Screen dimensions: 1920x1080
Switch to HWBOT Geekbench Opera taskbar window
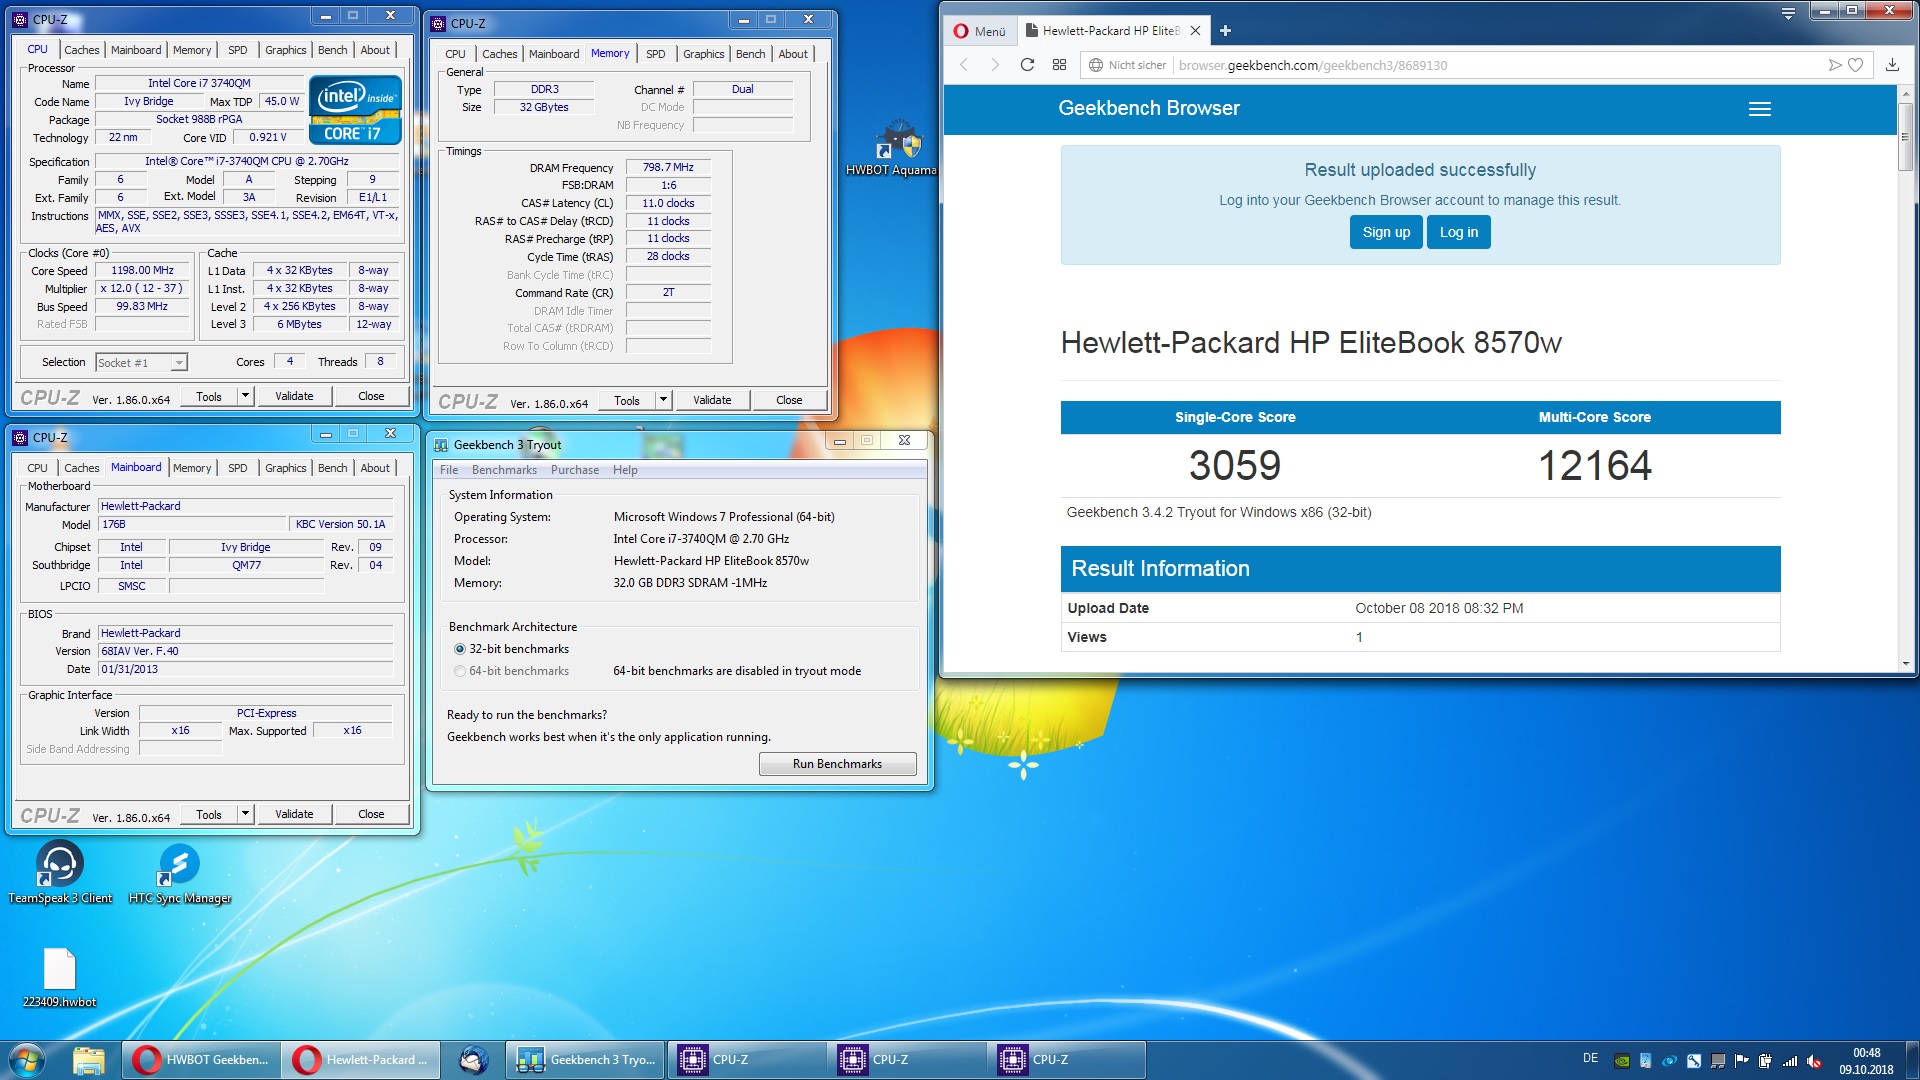[201, 1060]
